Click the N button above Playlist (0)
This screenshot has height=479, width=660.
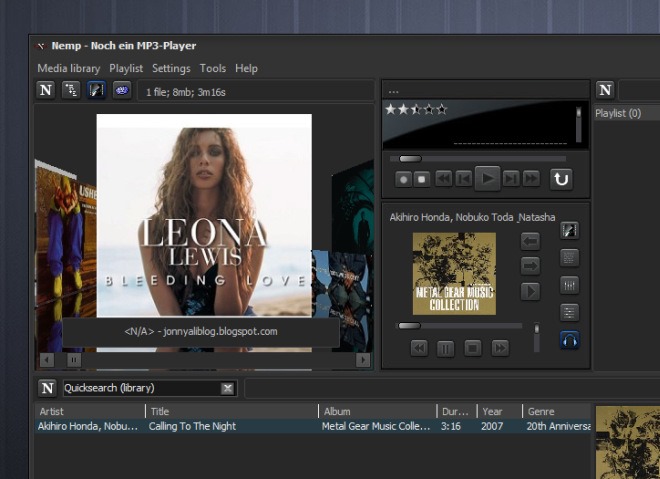pyautogui.click(x=605, y=90)
